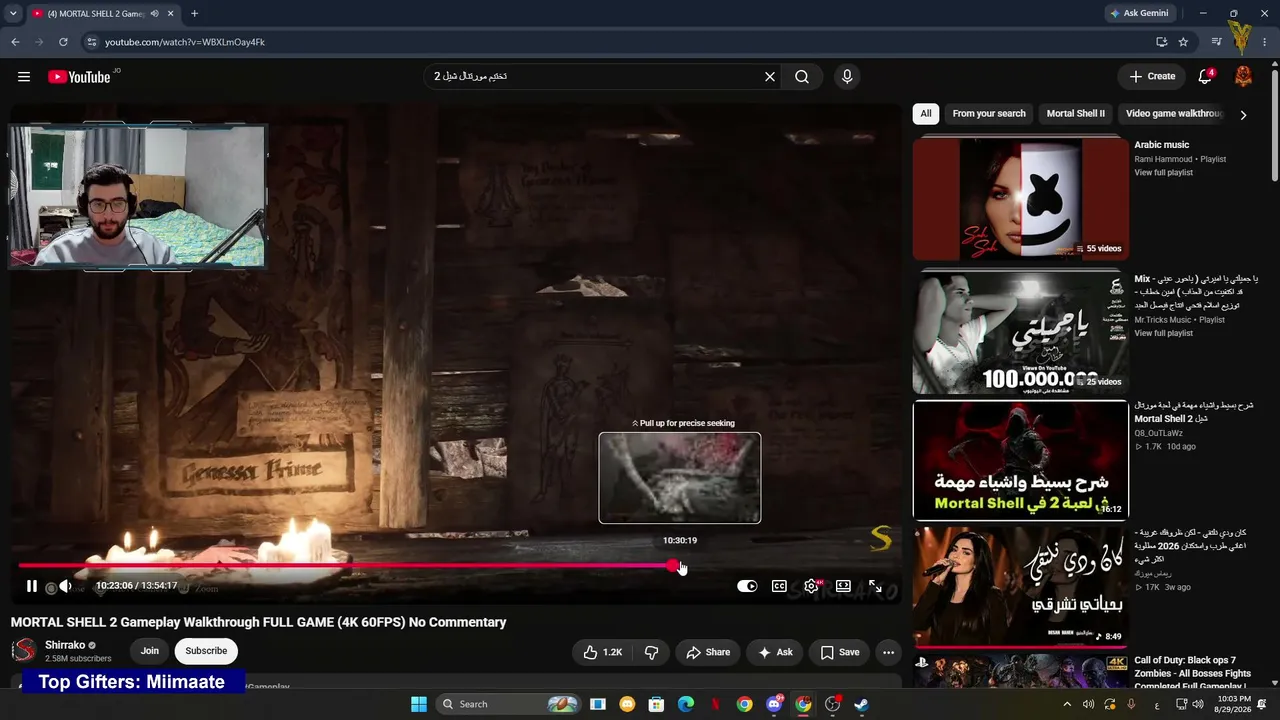Select the Mortal Shell II chip
Image resolution: width=1280 pixels, height=720 pixels.
pos(1076,114)
